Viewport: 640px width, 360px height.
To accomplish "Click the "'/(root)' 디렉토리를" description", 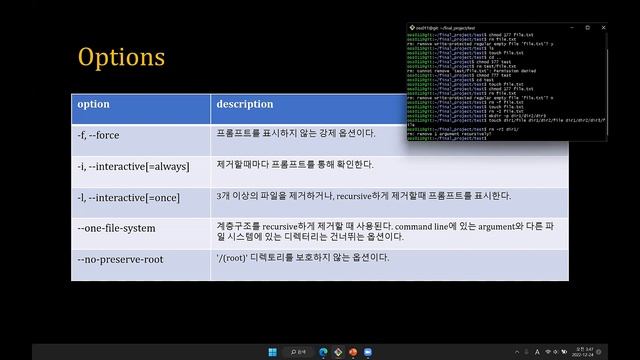I will [302, 258].
